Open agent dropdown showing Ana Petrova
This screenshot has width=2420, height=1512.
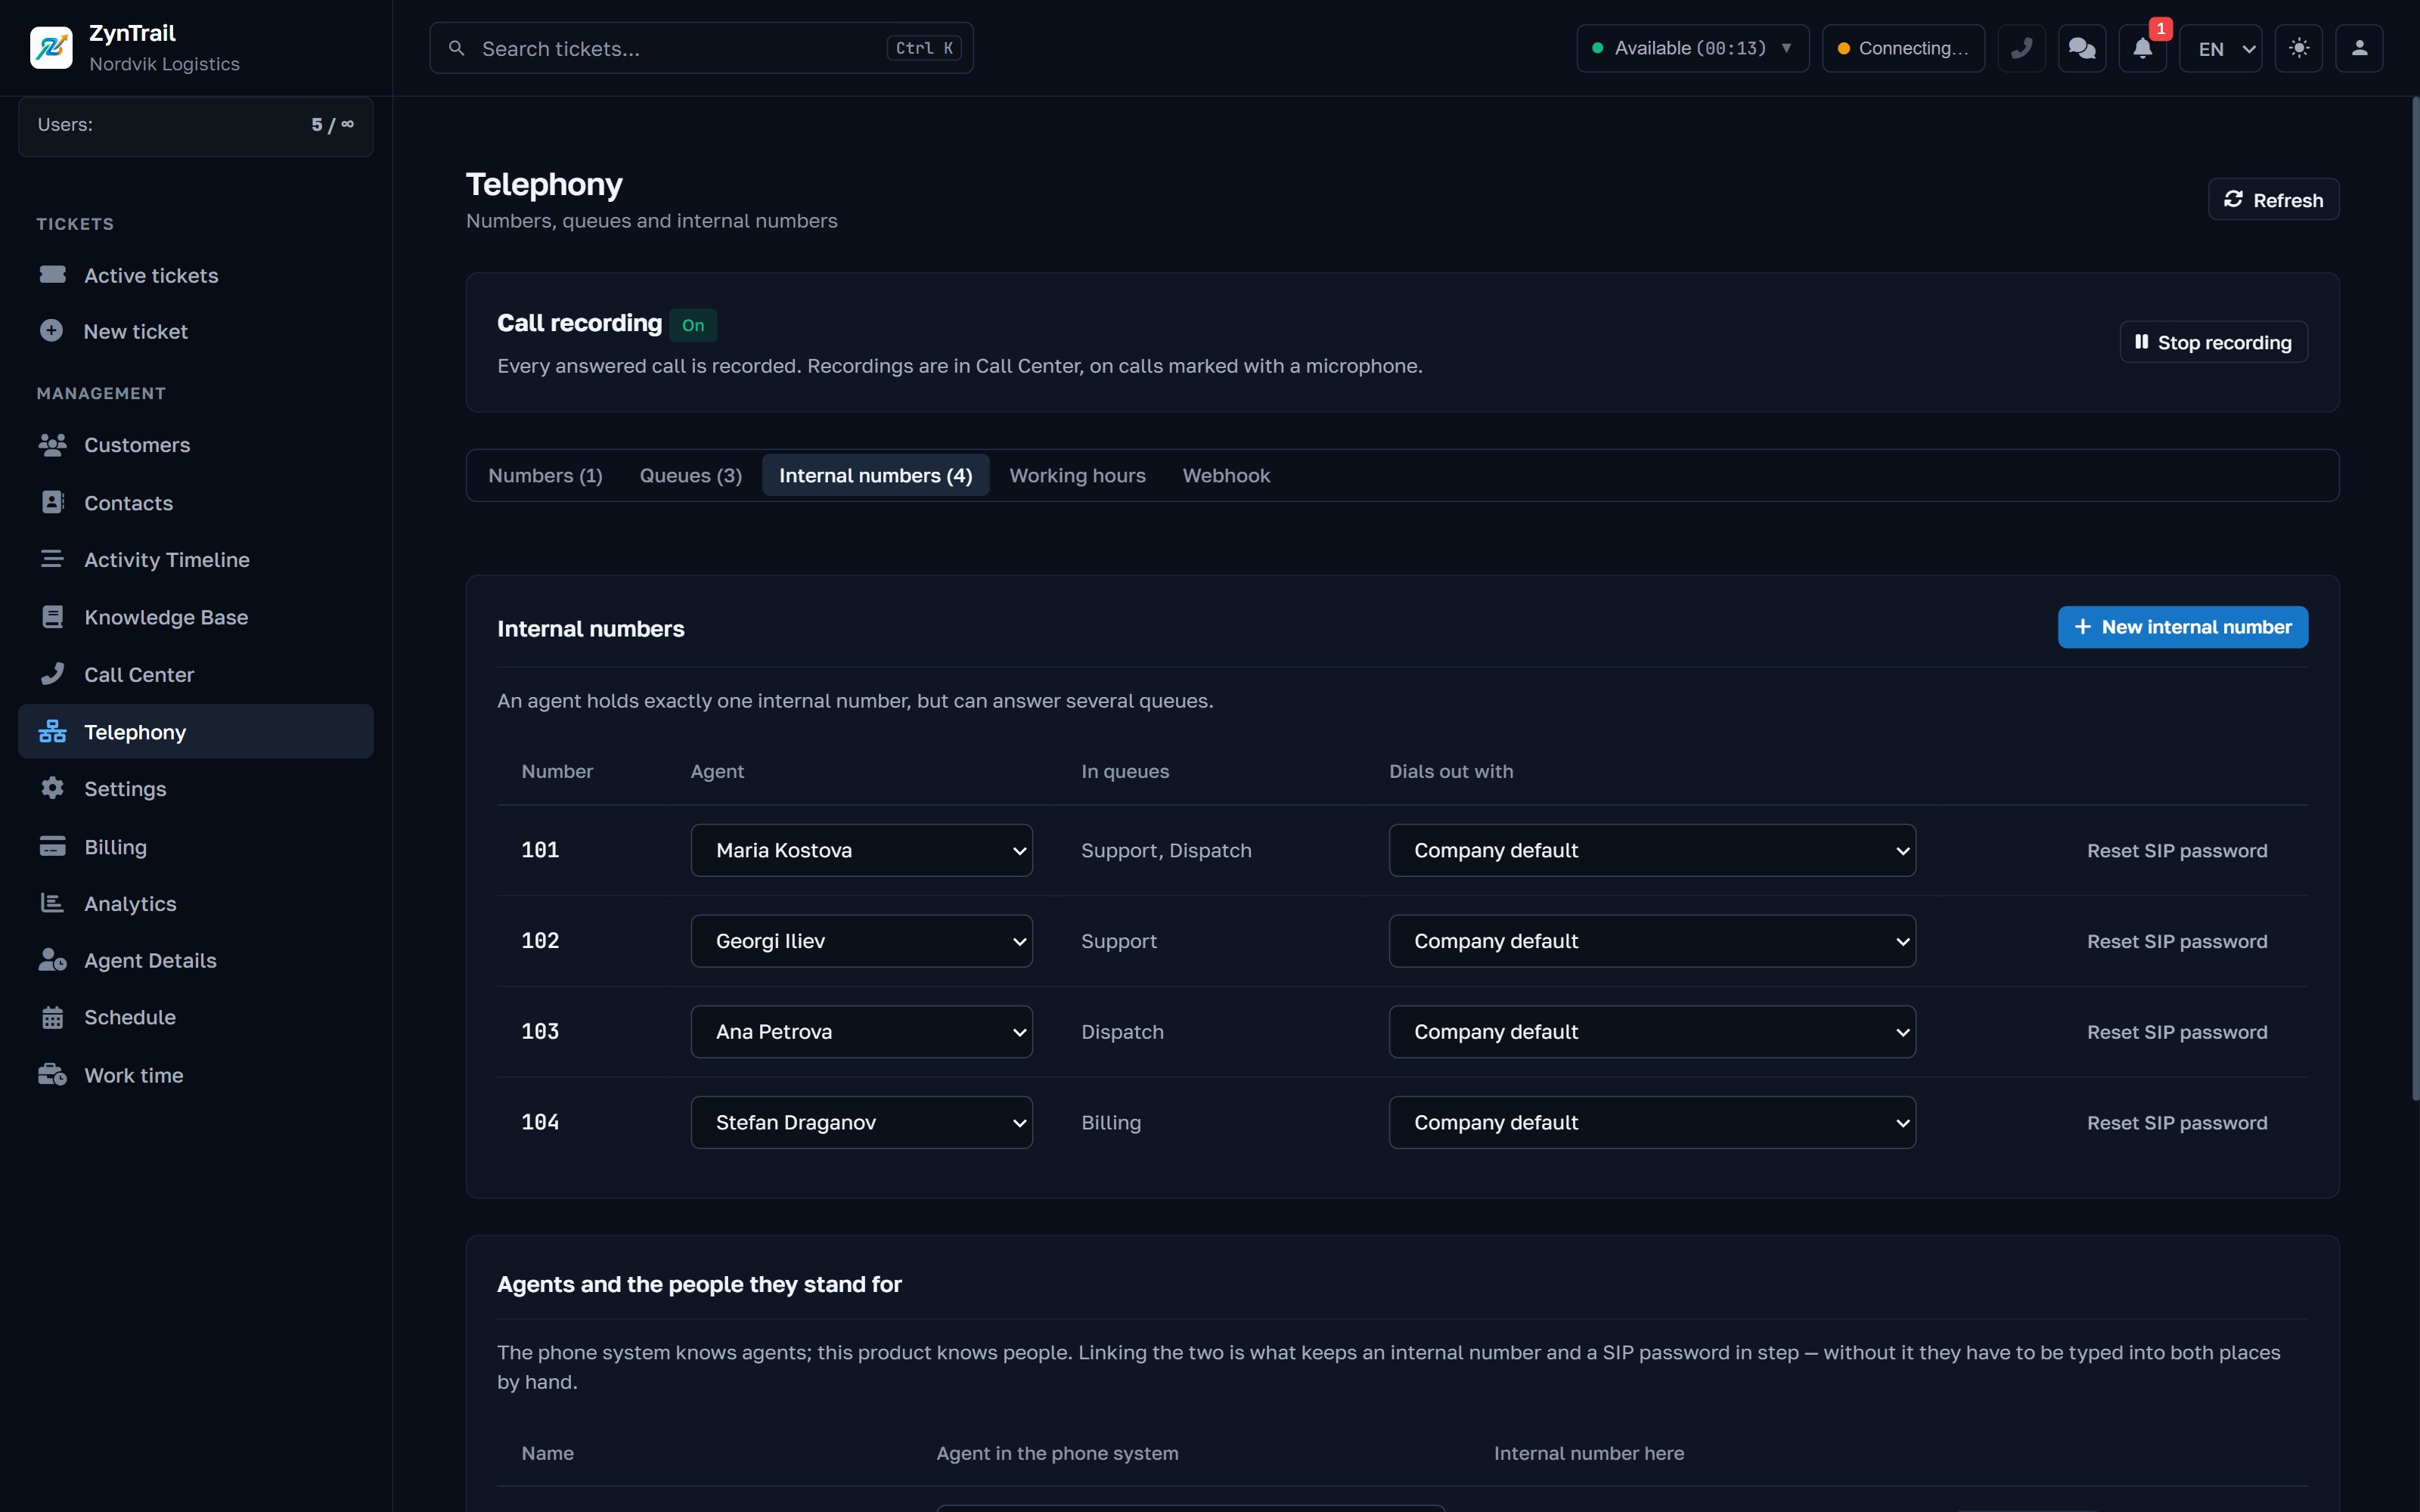tap(861, 1032)
